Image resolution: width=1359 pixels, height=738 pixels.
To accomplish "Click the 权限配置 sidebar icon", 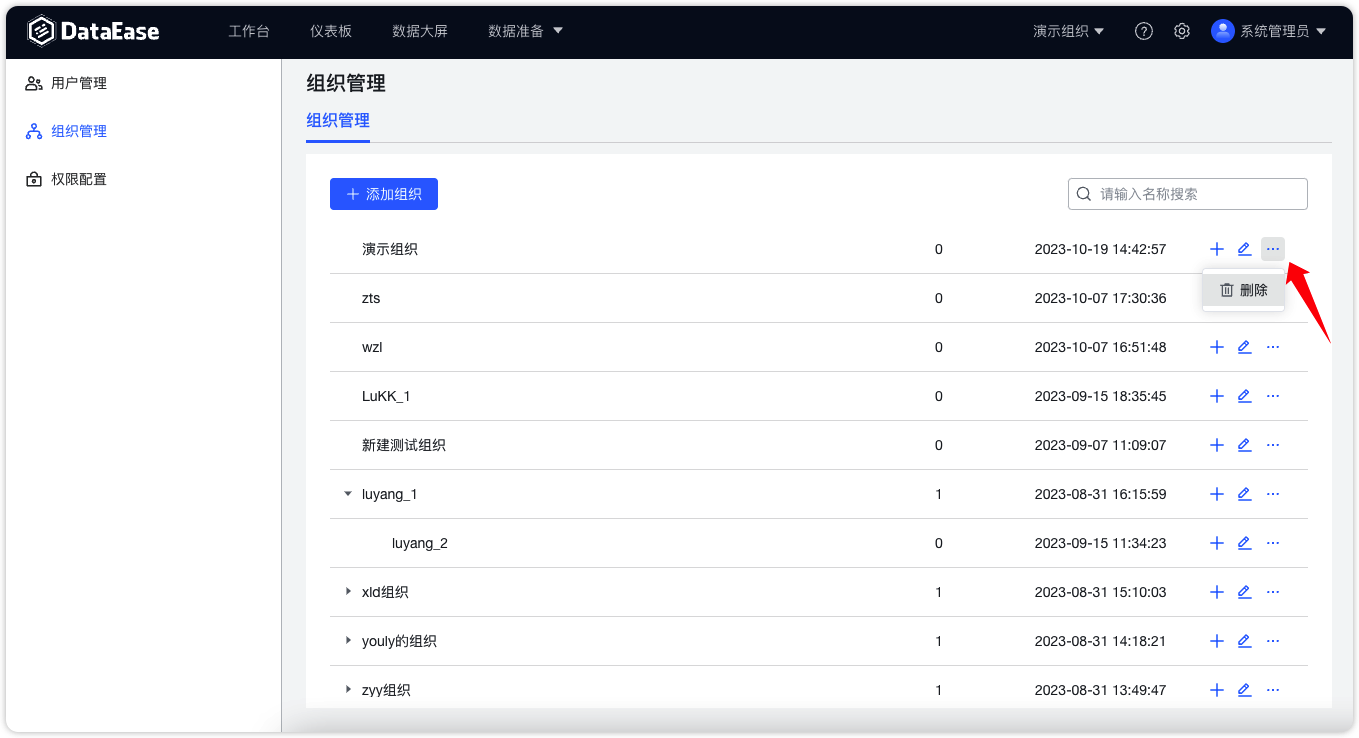I will point(34,179).
